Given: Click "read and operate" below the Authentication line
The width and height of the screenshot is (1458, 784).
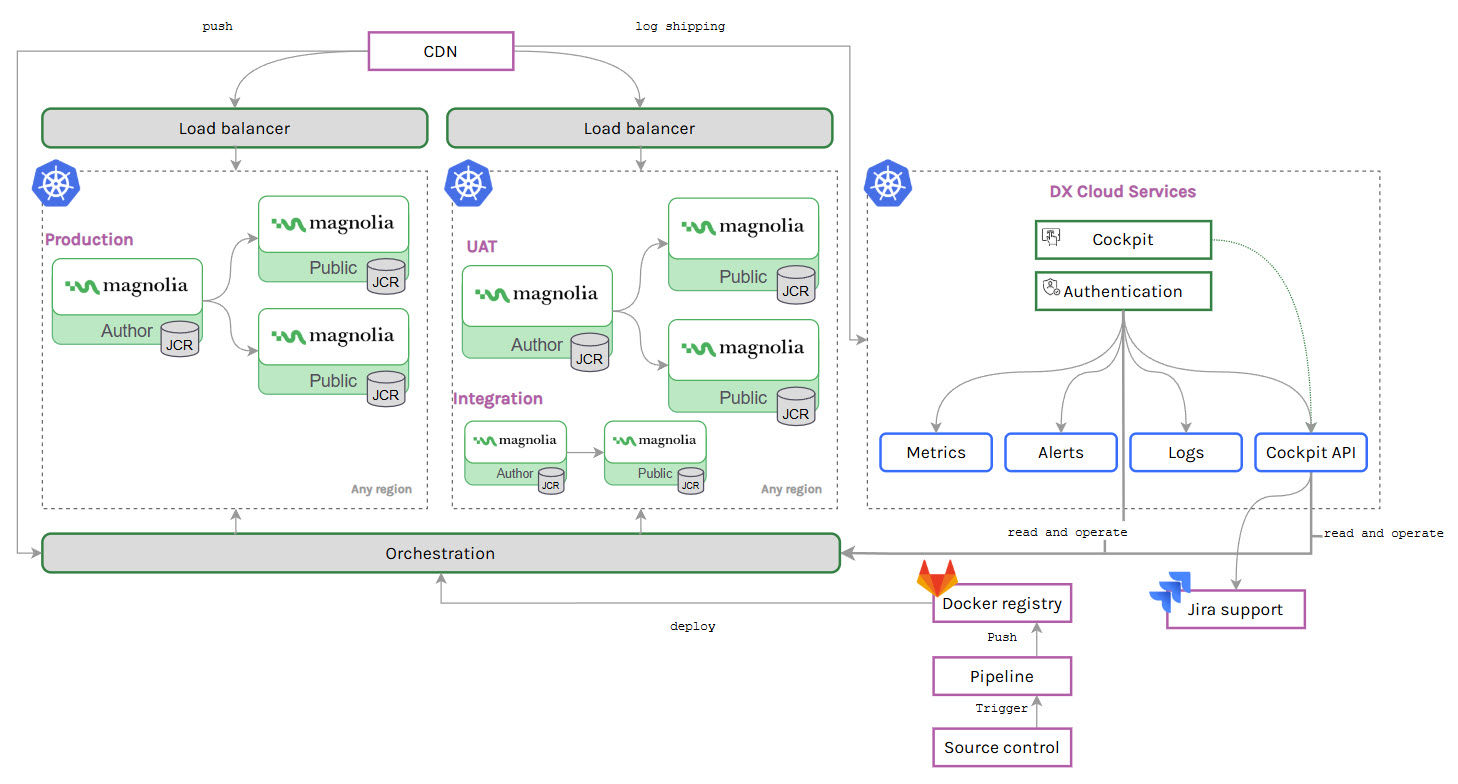Looking at the screenshot, I should pos(1067,532).
